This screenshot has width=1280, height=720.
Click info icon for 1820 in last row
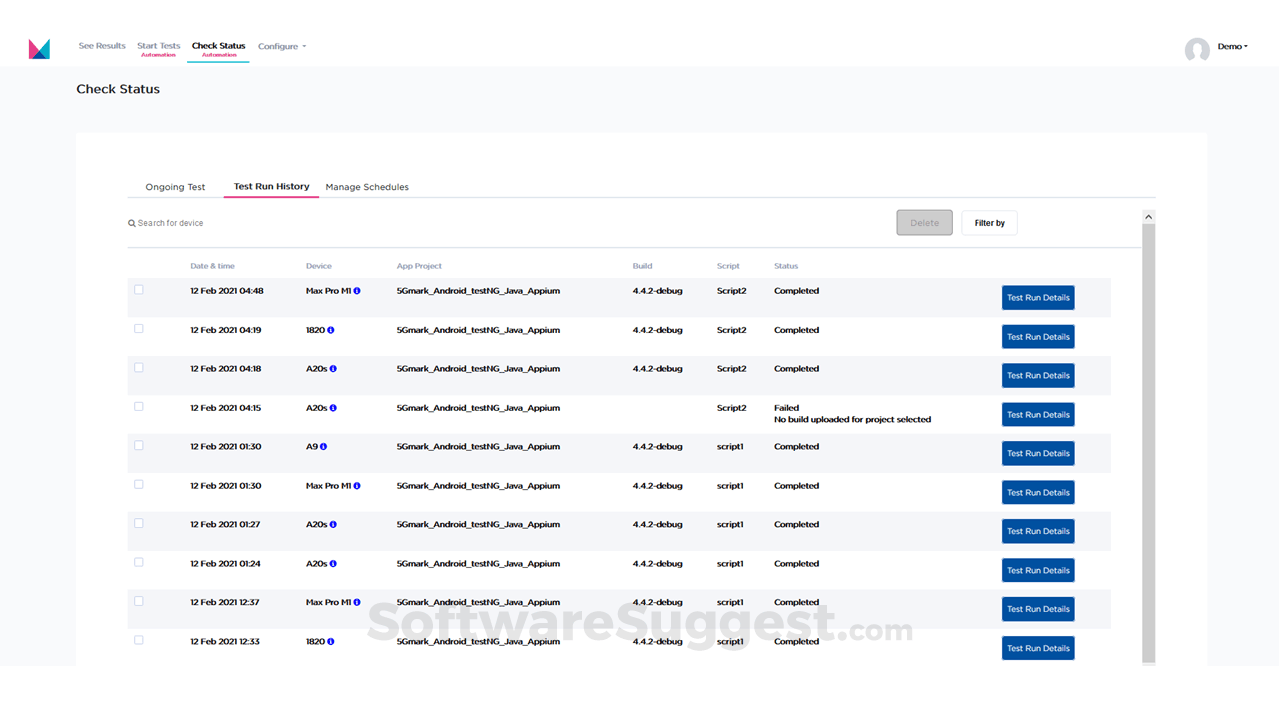331,641
